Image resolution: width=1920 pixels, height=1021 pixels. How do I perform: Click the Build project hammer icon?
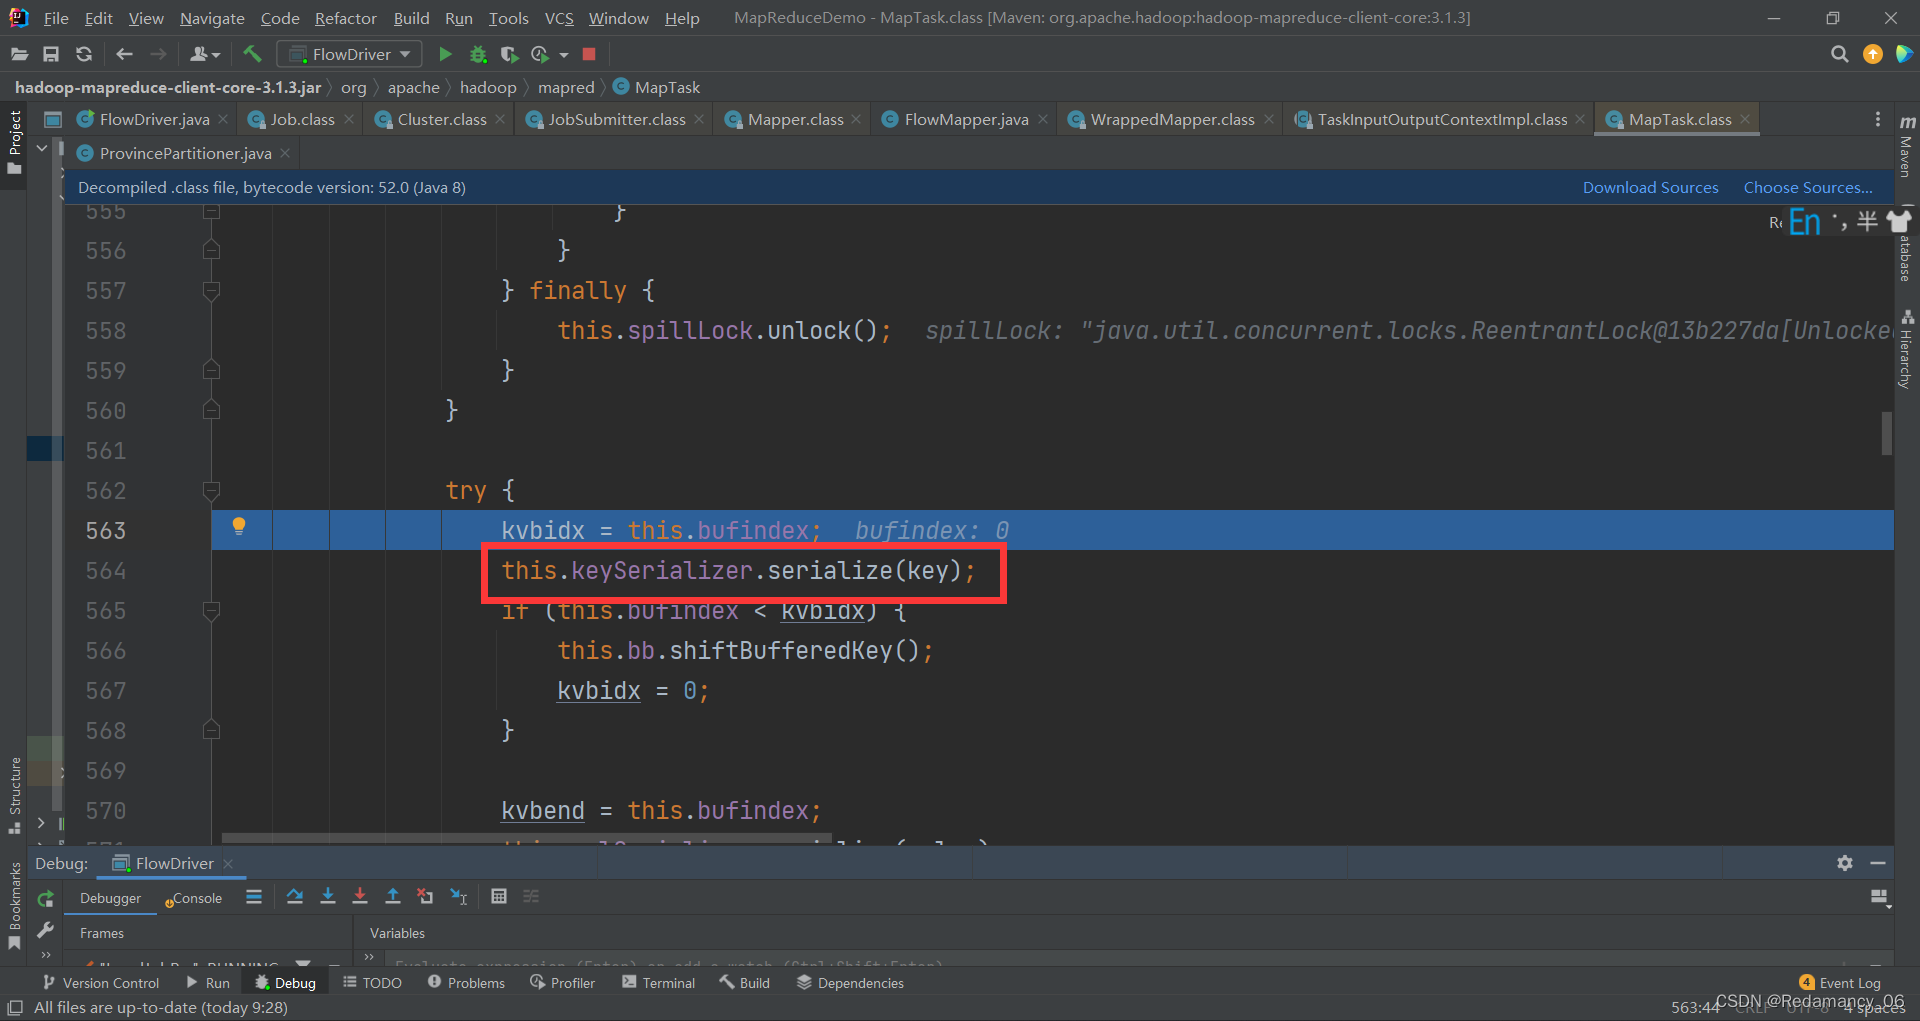click(252, 54)
